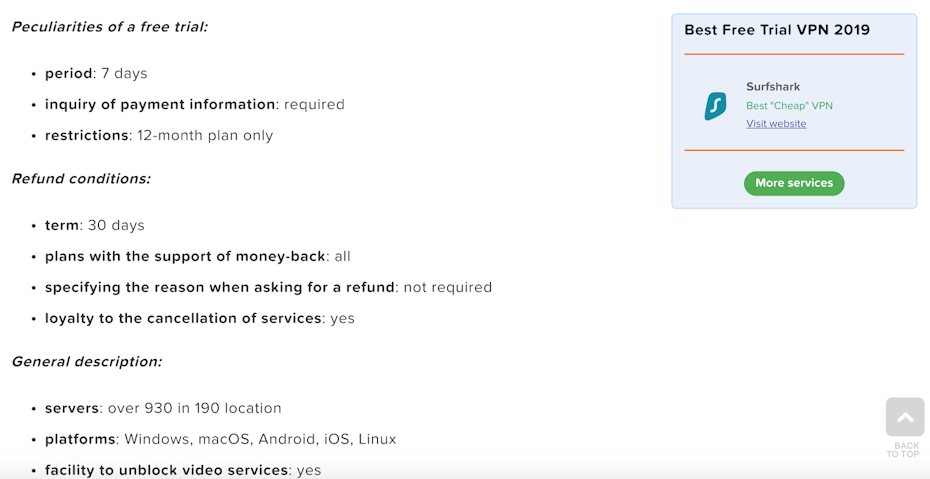Click the Surfshark logo icon
Image resolution: width=930 pixels, height=479 pixels.
tap(715, 105)
